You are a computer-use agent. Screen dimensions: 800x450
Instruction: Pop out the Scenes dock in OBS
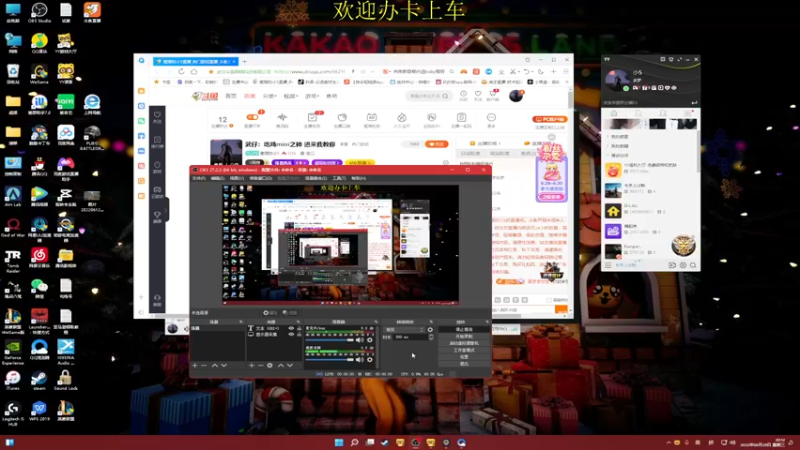point(241,322)
